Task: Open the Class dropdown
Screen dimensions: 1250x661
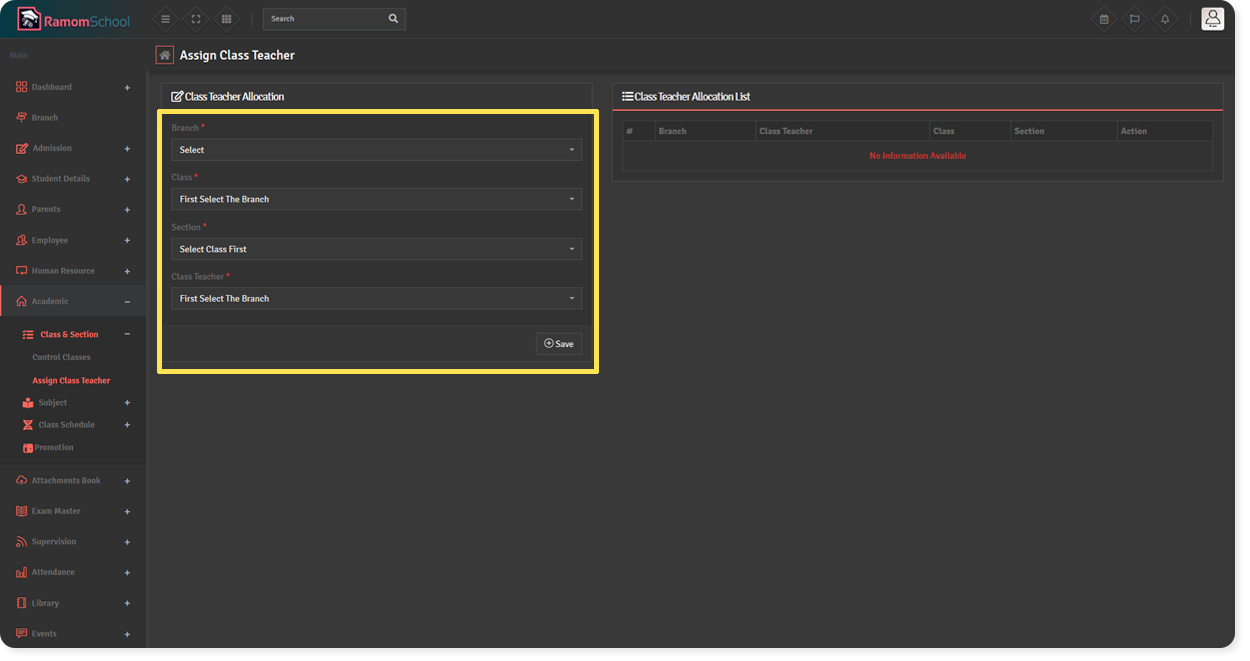Action: pyautogui.click(x=376, y=199)
